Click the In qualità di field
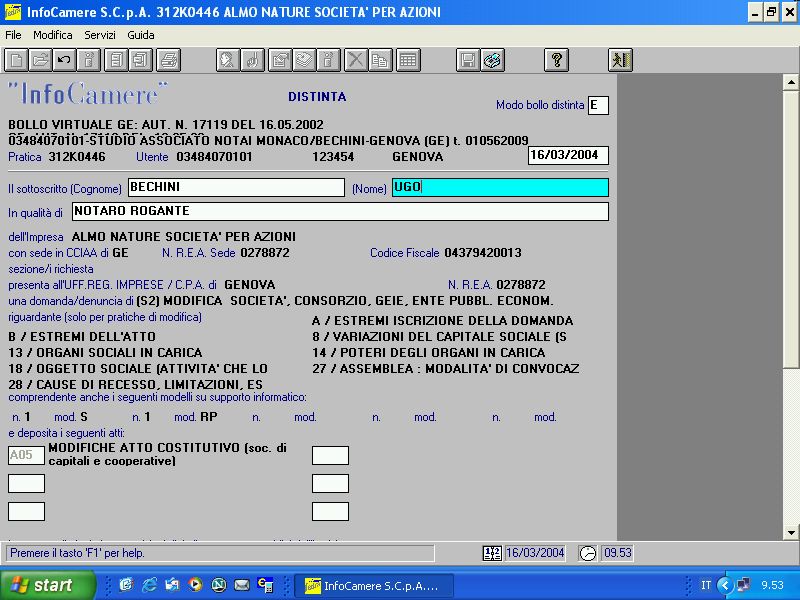This screenshot has height=600, width=800. pyautogui.click(x=340, y=211)
